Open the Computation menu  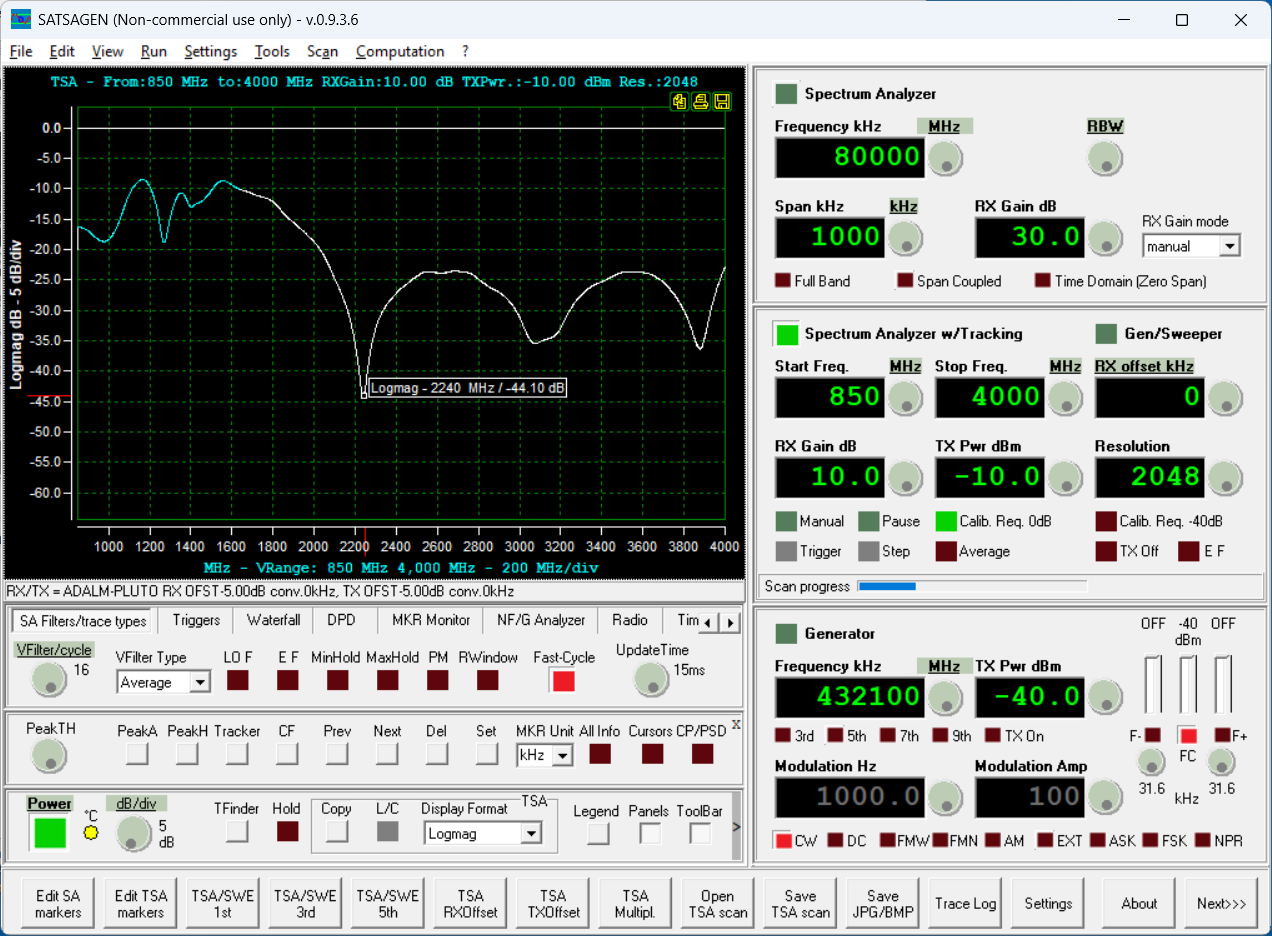400,51
